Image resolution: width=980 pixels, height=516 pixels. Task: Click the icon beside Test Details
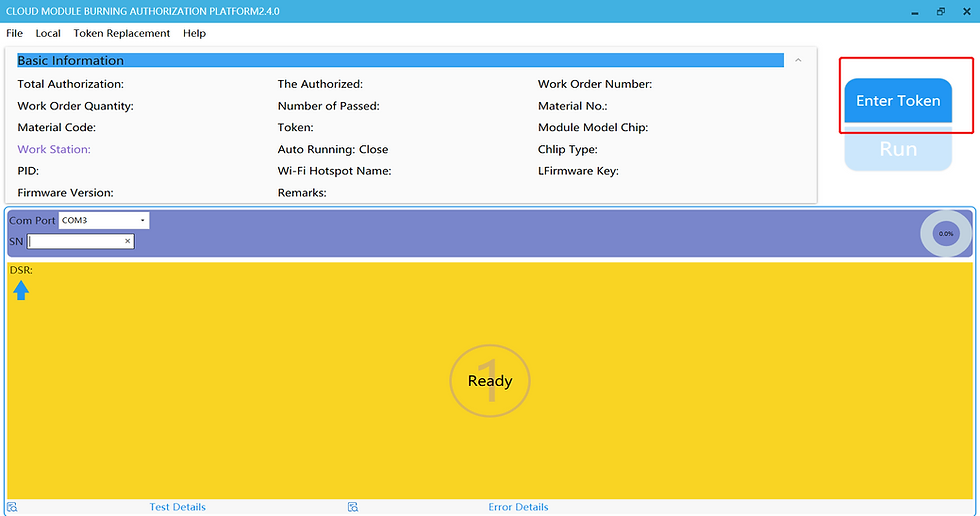pyautogui.click(x=12, y=507)
